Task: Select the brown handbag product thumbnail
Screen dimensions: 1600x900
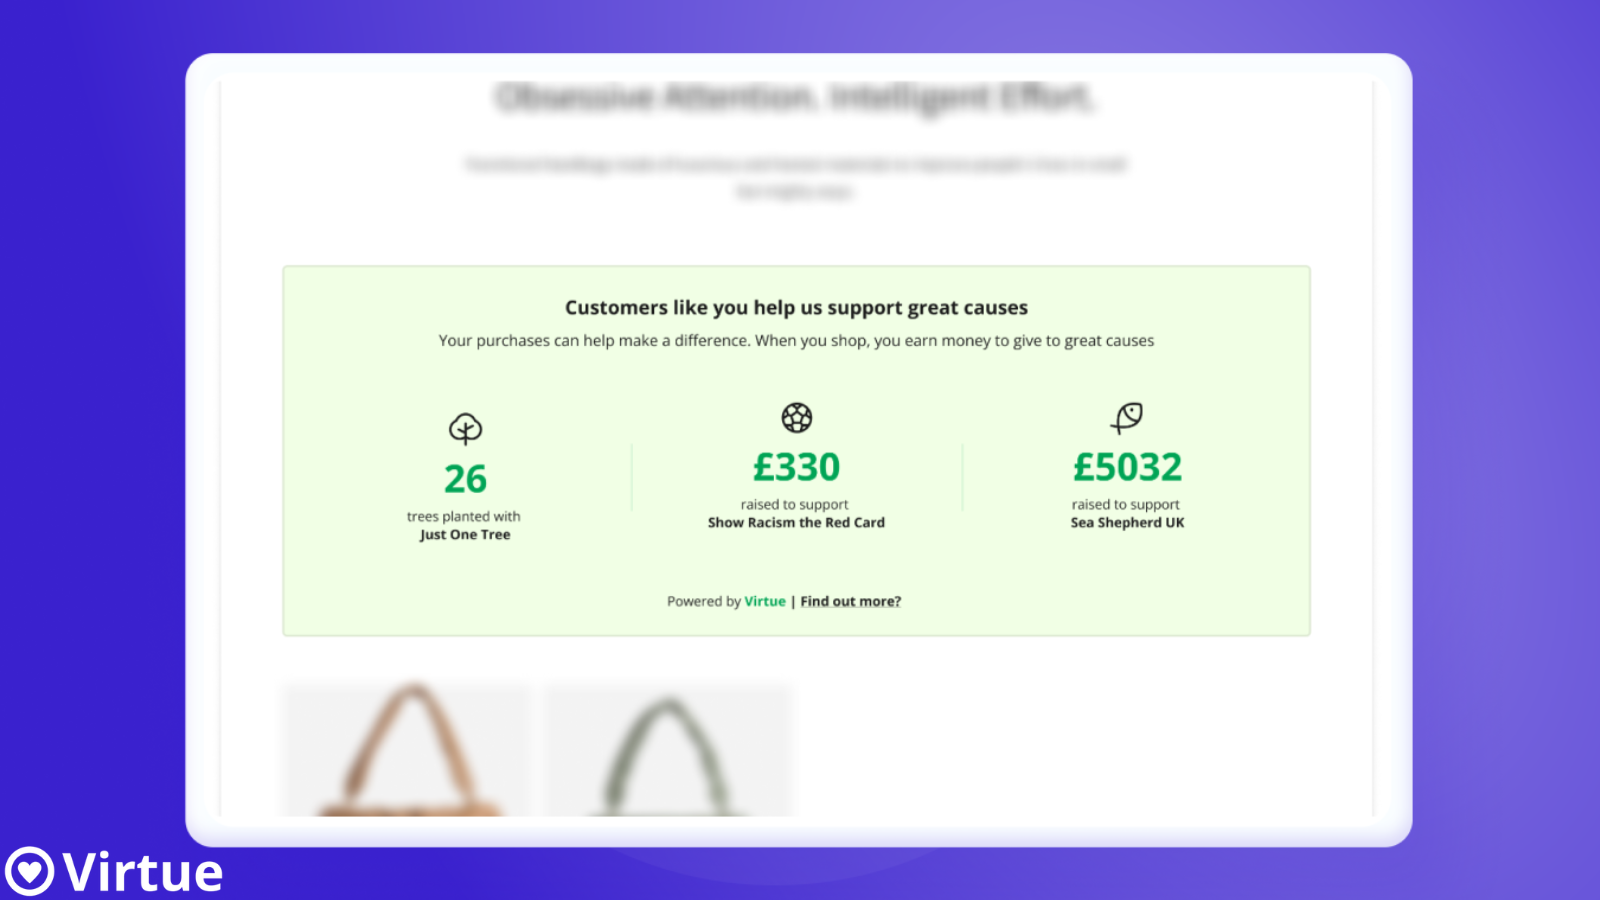Action: [x=408, y=750]
